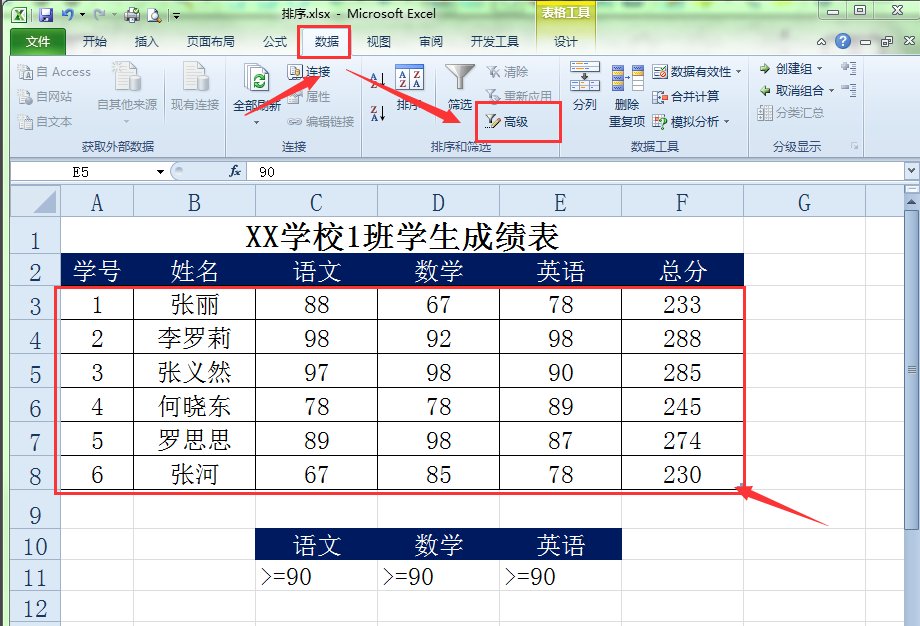
Task: Switch to the 审阅 ribbon tab
Action: point(431,42)
